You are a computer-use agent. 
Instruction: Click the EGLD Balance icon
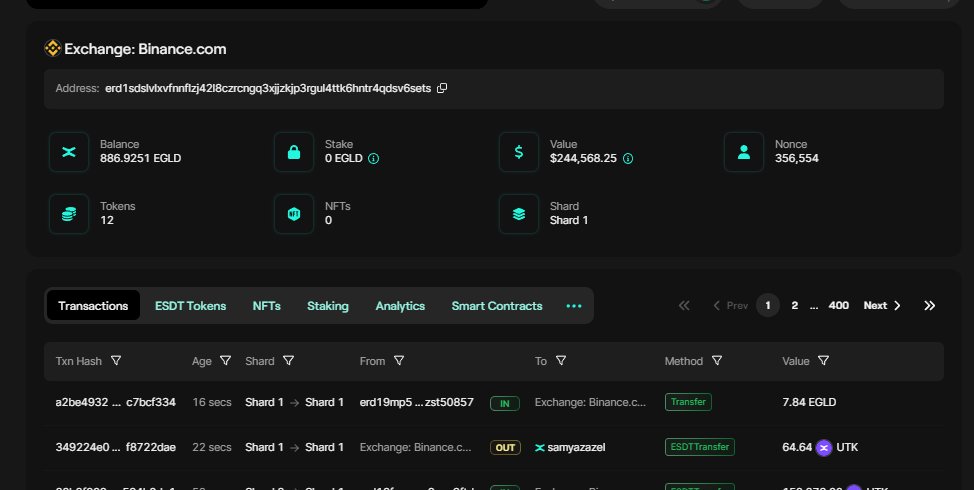click(69, 152)
